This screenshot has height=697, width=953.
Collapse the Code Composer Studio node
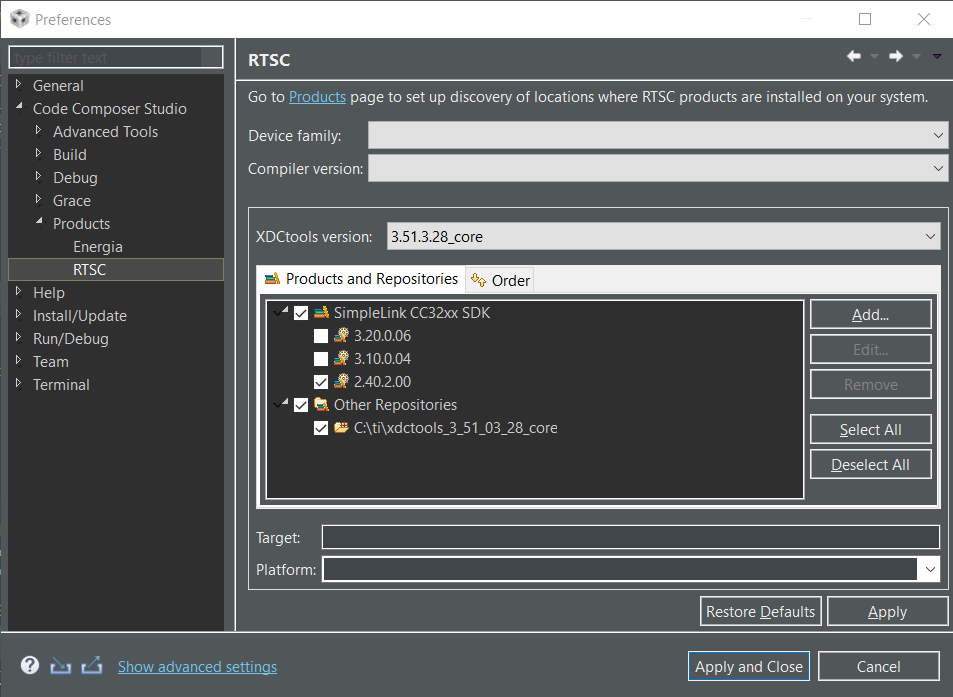click(x=19, y=106)
